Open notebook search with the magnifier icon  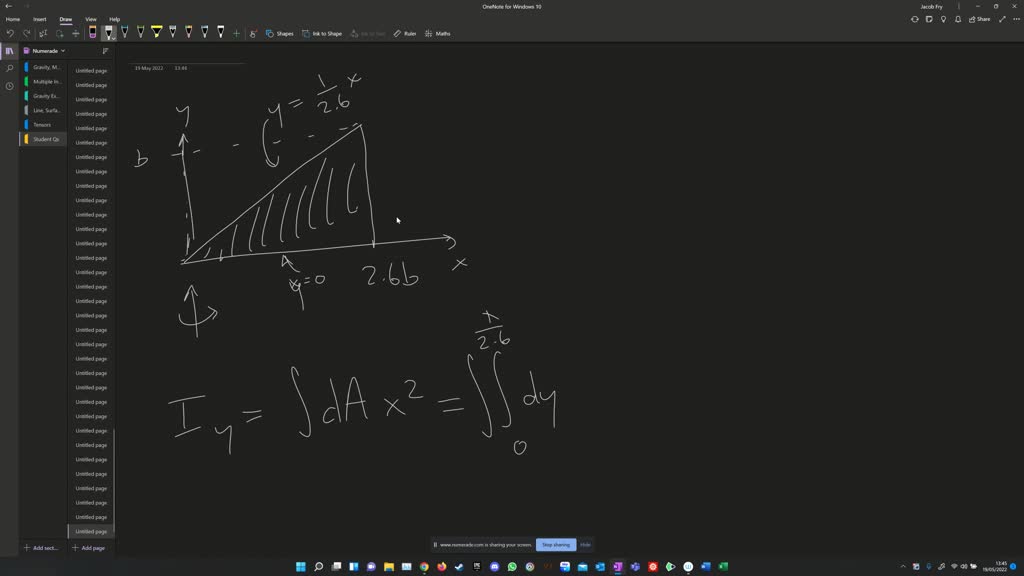click(9, 68)
